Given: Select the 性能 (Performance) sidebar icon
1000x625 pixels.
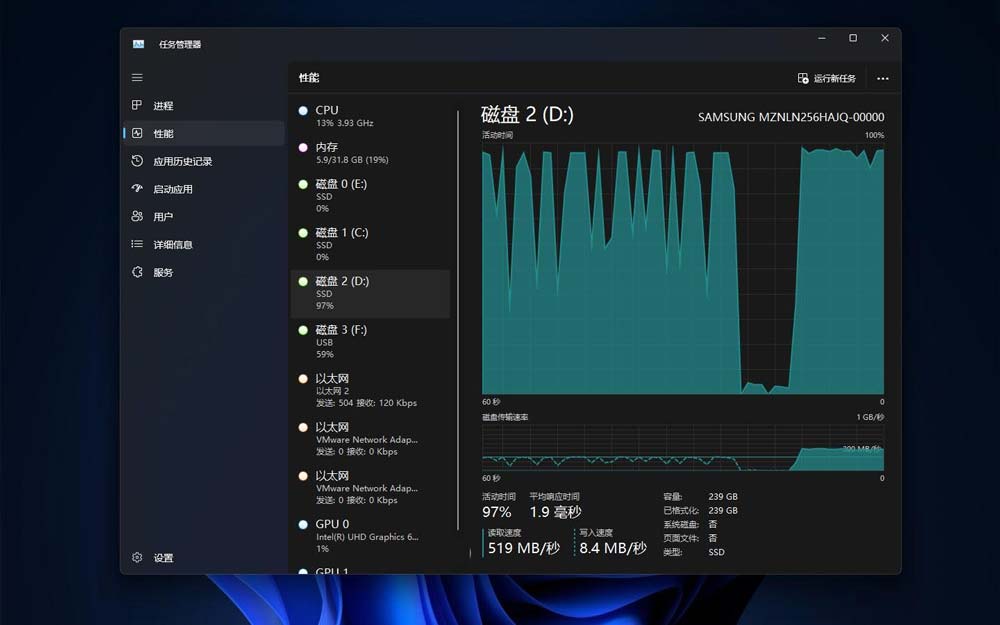Looking at the screenshot, I should click(137, 134).
